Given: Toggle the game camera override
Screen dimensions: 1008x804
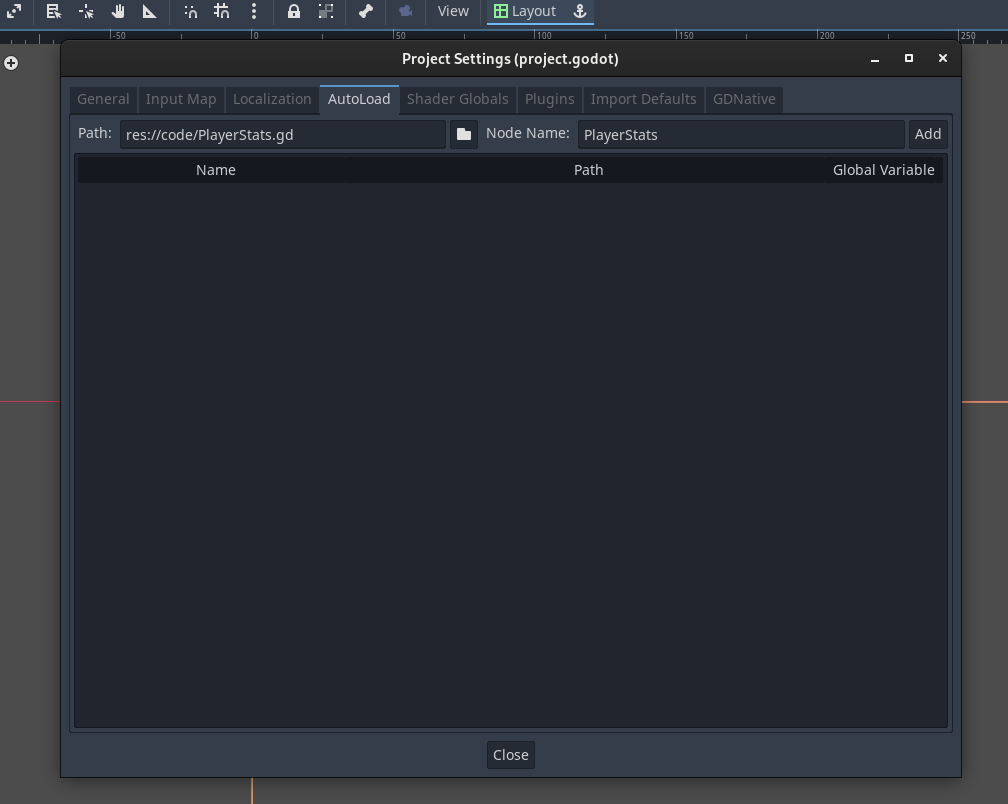Looking at the screenshot, I should [405, 11].
